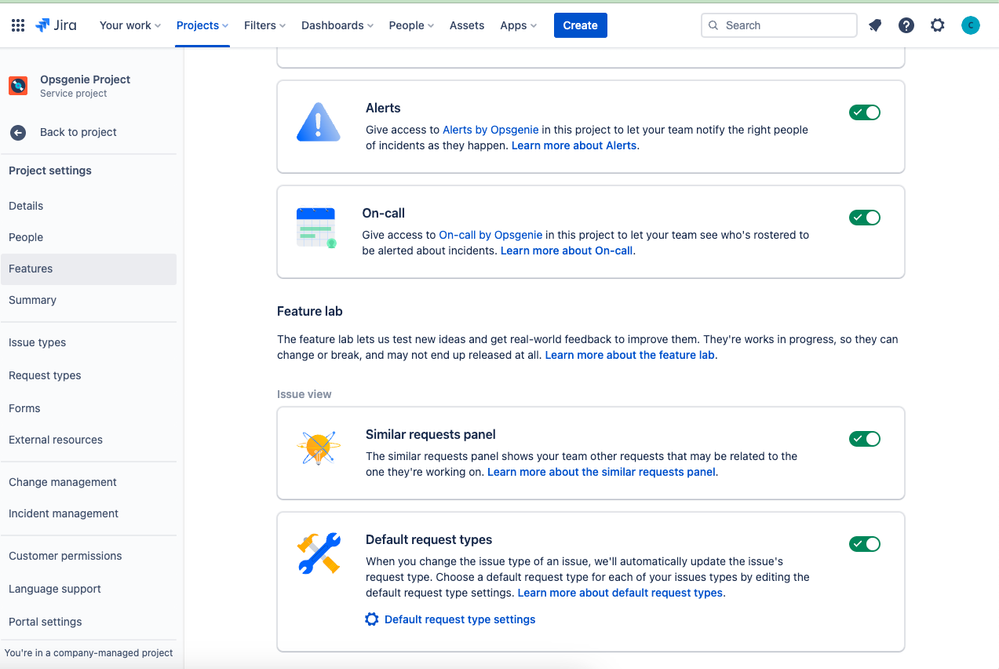Click the blue Create button
Viewport: 999px width, 669px height.
[x=580, y=25]
